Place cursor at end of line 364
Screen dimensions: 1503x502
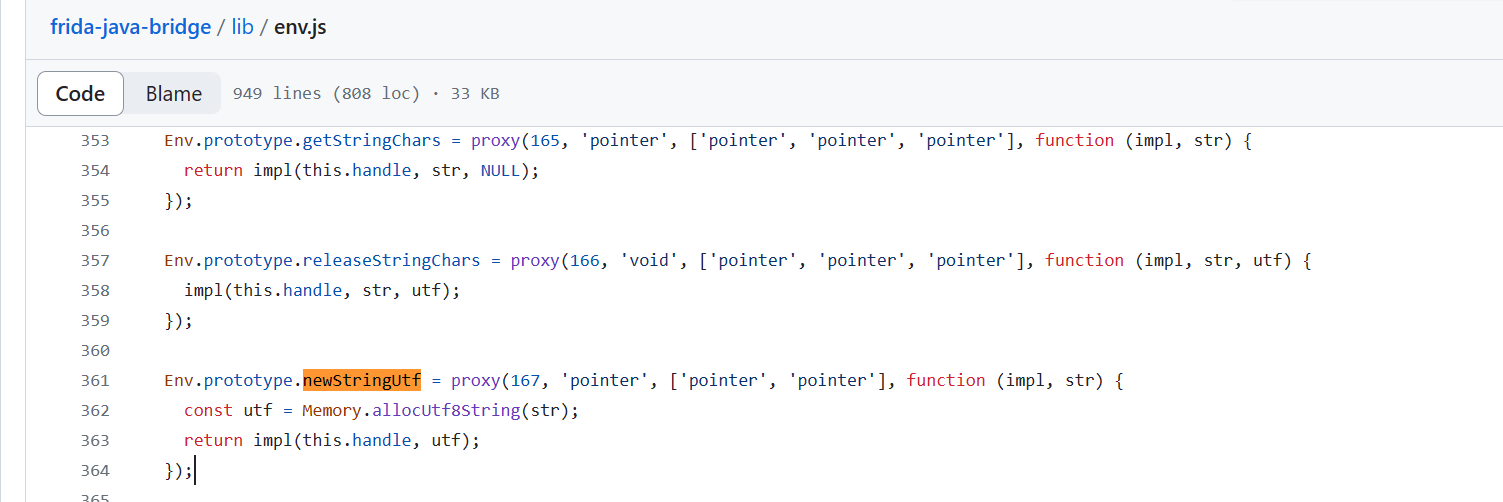(x=194, y=471)
